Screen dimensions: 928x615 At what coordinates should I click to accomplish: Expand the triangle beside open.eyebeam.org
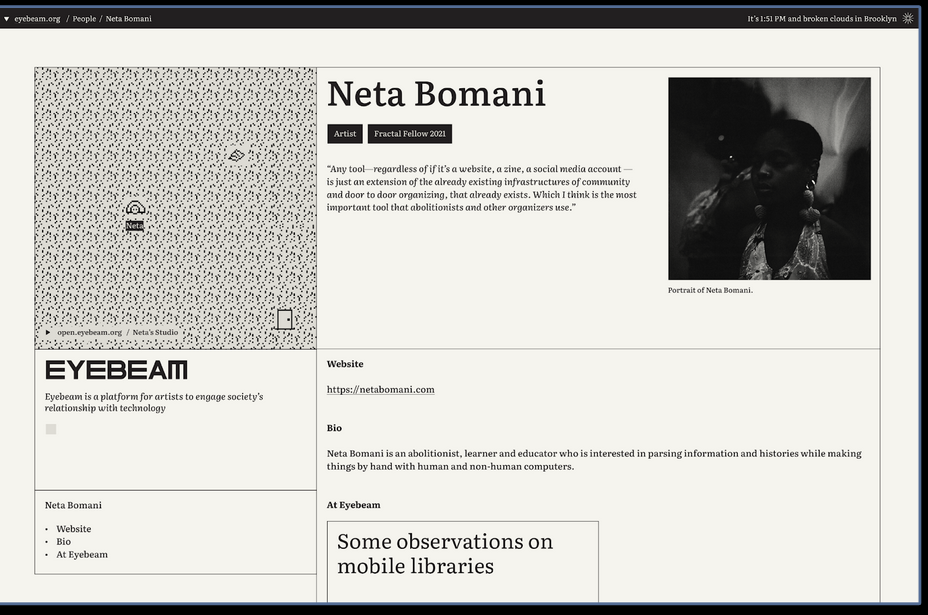coord(48,332)
